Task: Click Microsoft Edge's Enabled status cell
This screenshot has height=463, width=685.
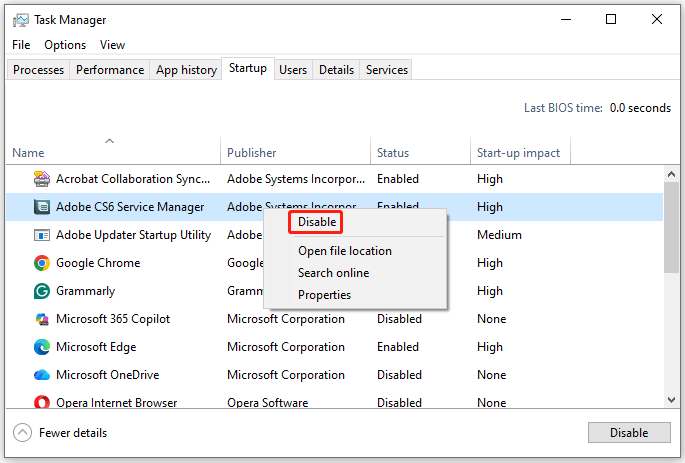Action: click(398, 347)
